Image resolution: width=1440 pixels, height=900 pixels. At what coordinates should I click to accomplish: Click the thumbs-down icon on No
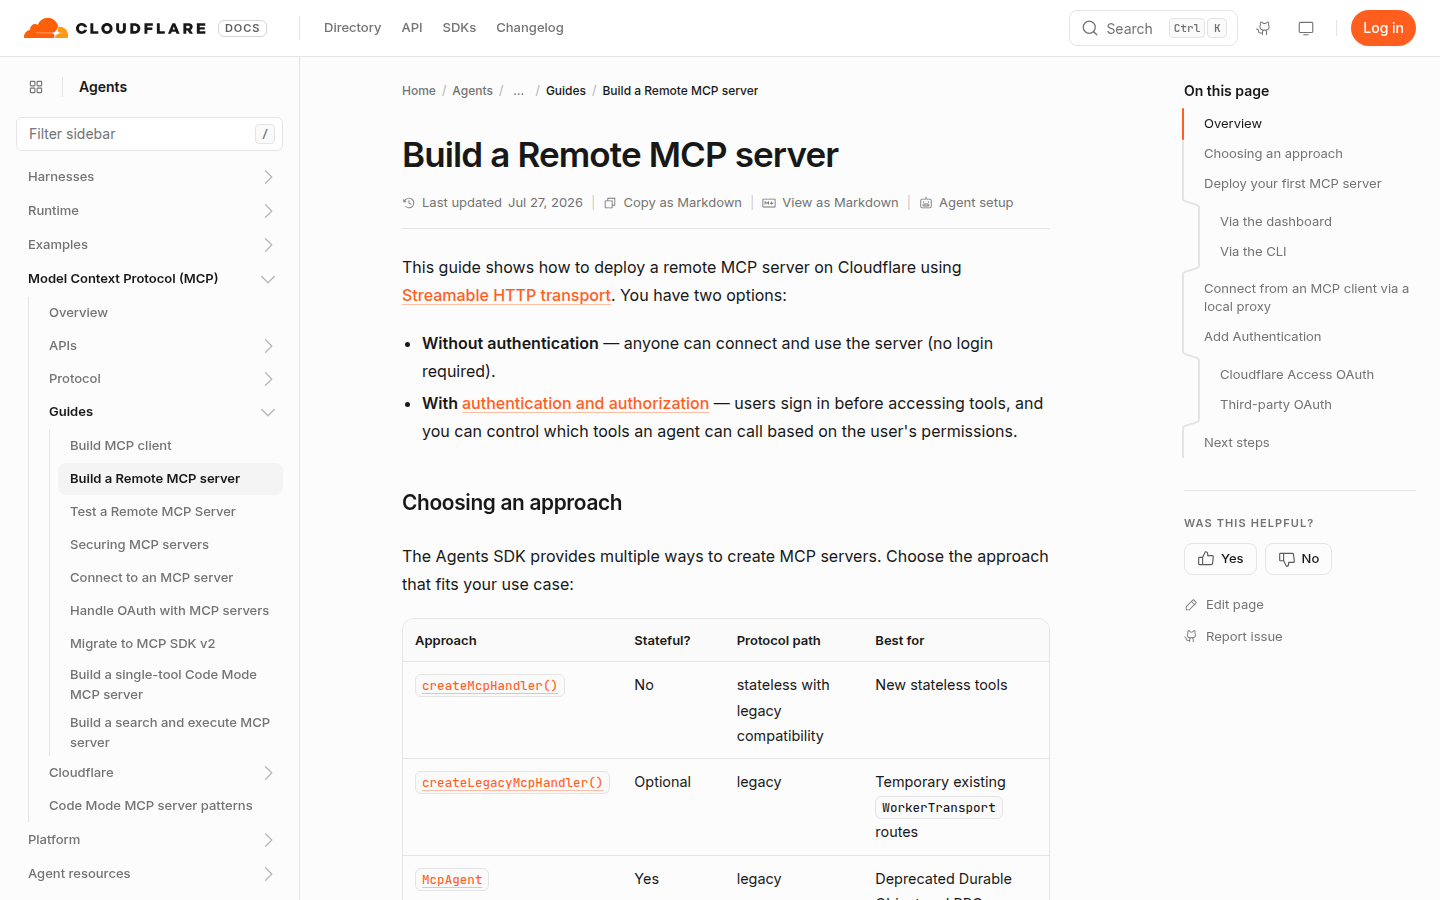(x=1287, y=559)
